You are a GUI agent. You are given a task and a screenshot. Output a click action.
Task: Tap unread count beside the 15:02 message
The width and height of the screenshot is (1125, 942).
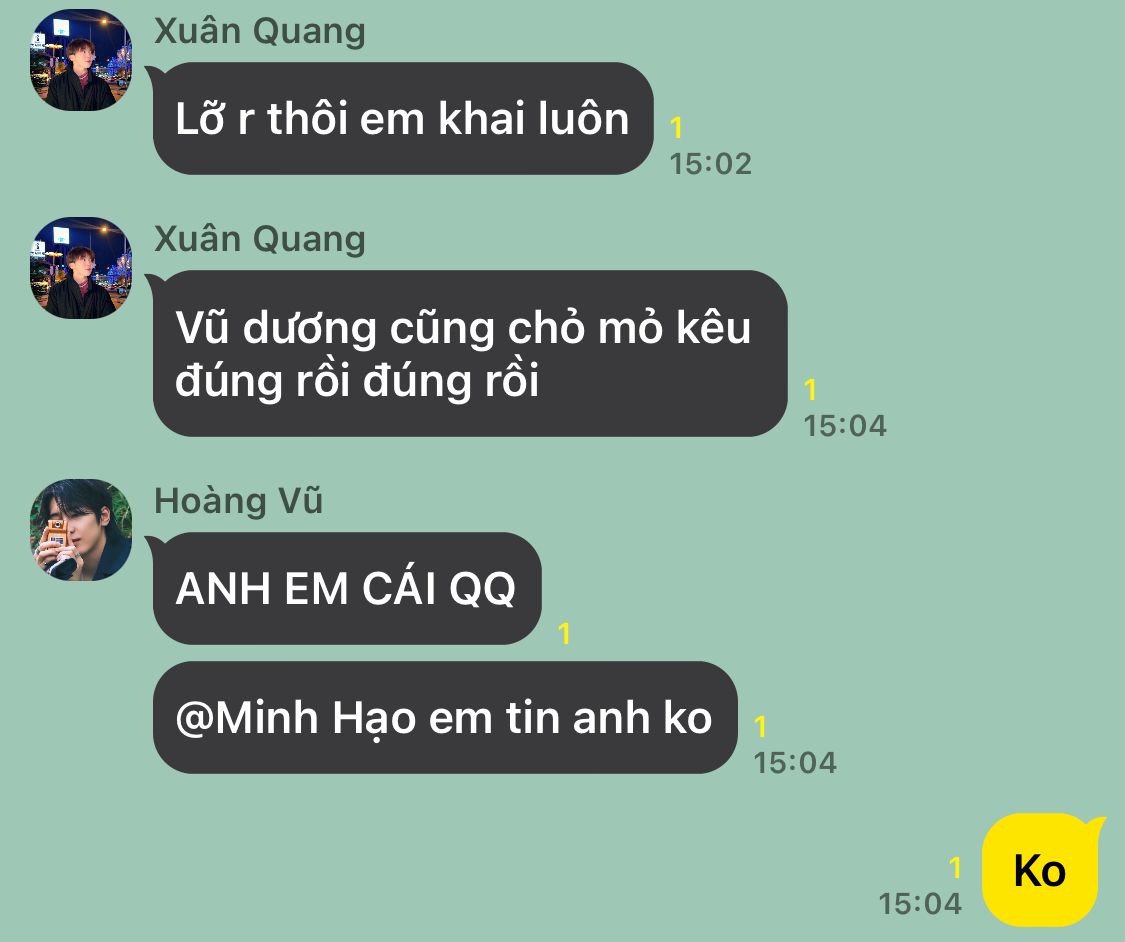676,128
